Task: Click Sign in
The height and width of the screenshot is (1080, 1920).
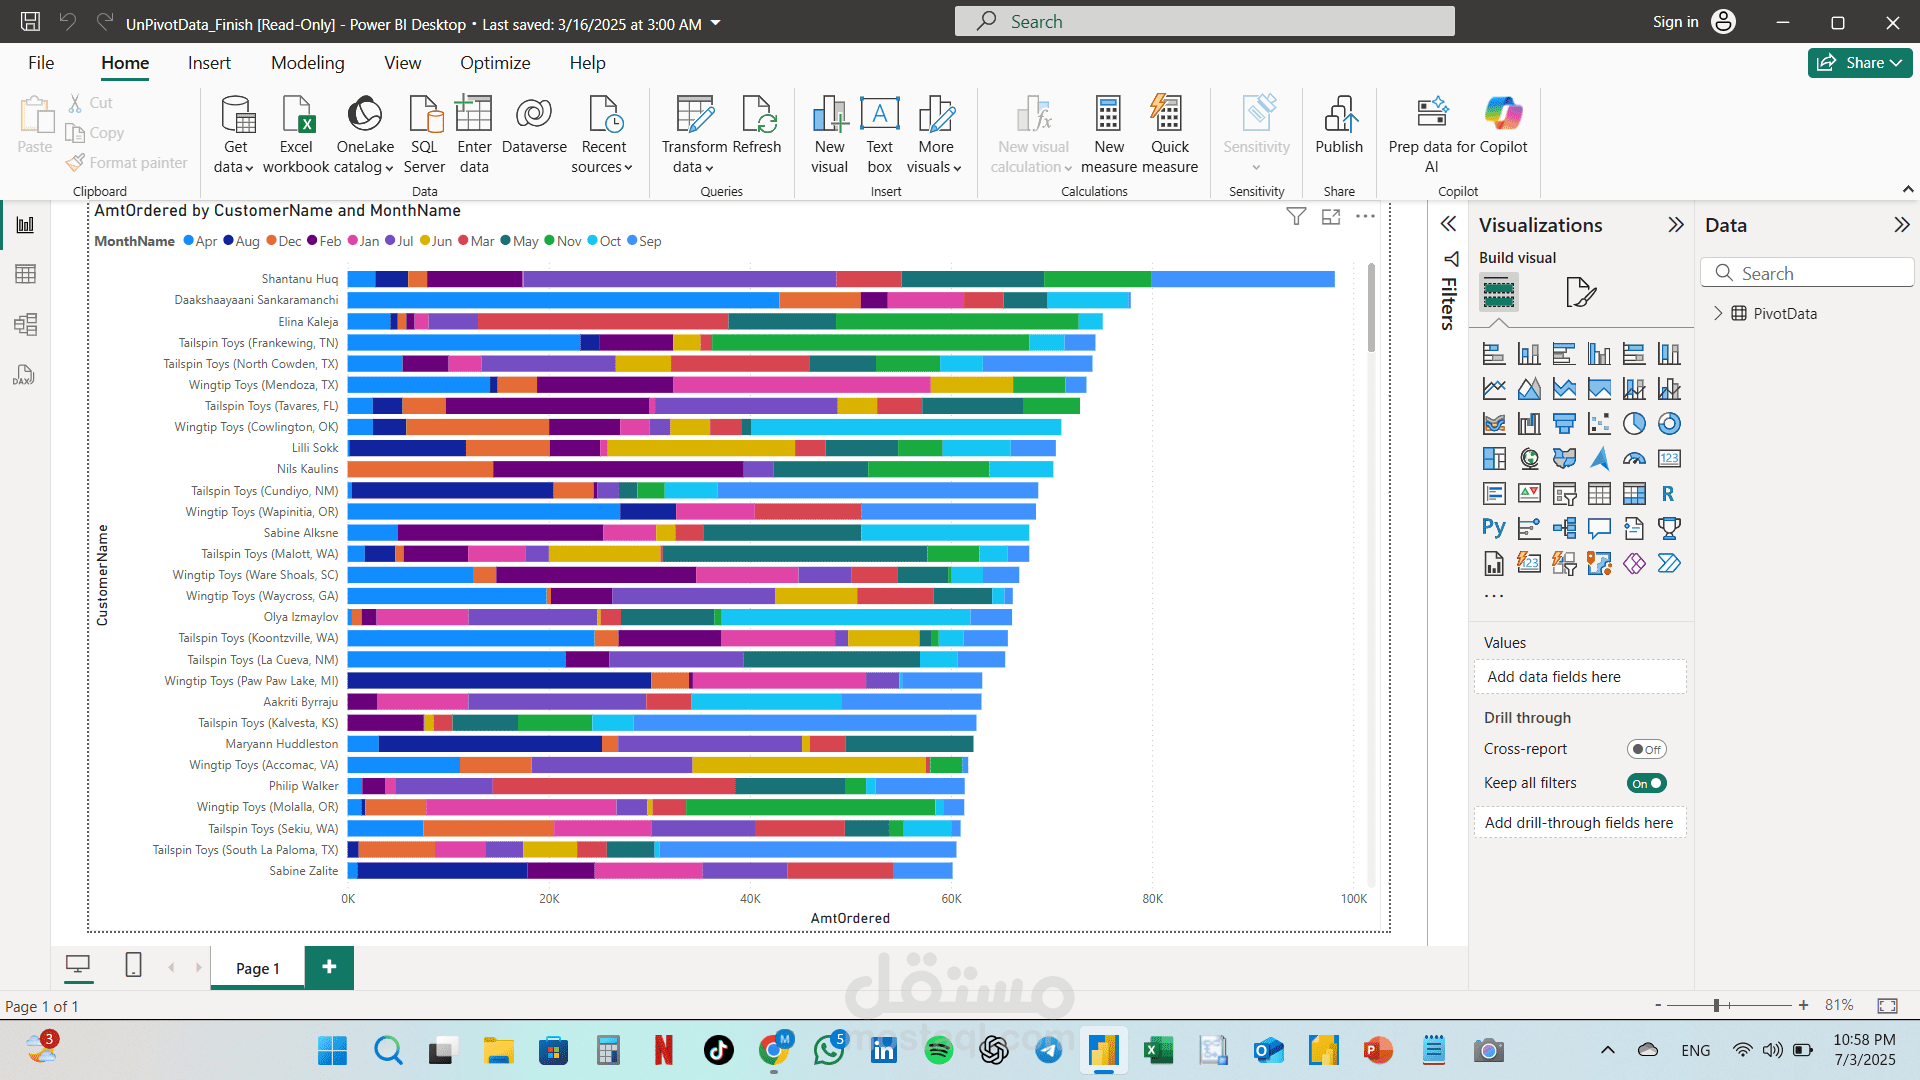Action: point(1675,22)
